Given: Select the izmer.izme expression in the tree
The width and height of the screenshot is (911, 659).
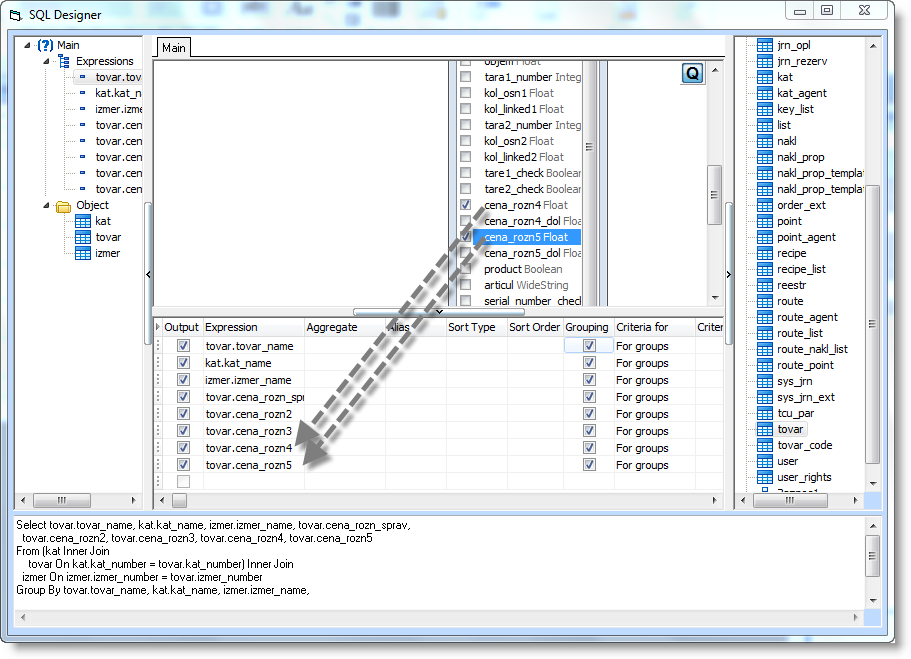Looking at the screenshot, I should click(x=119, y=109).
